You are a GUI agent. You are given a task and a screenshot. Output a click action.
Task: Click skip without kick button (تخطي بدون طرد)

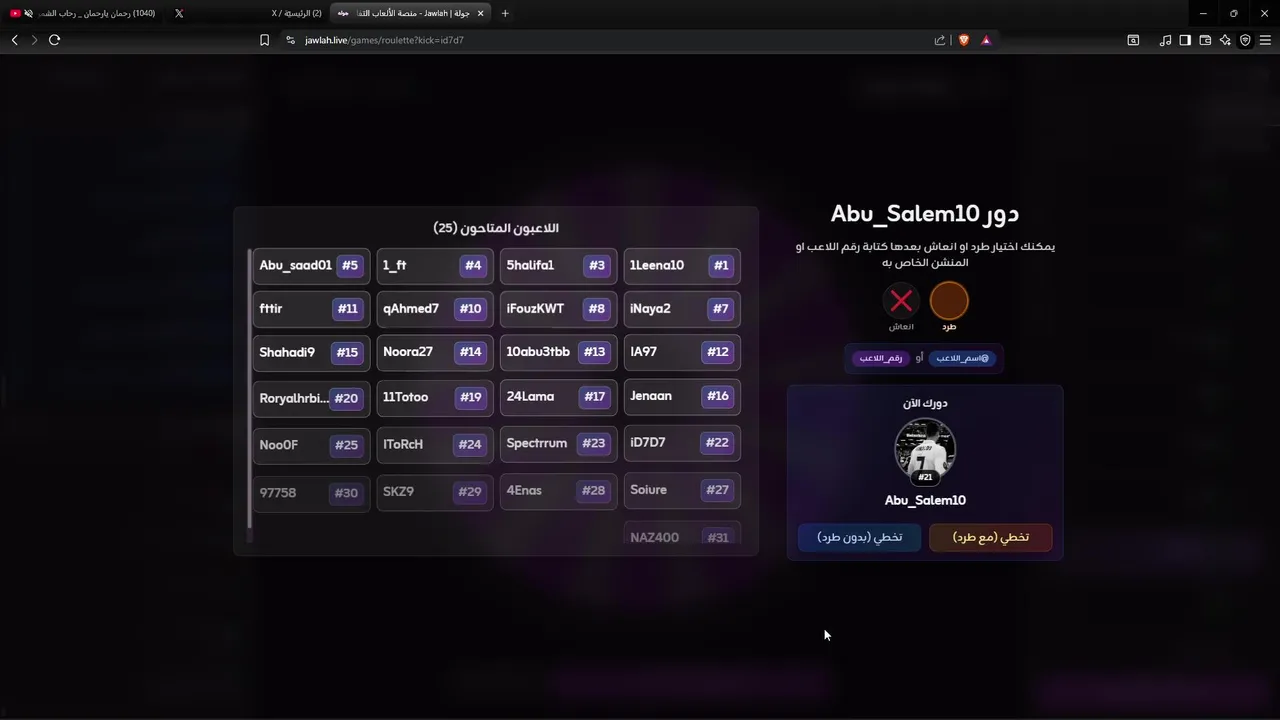tap(859, 537)
